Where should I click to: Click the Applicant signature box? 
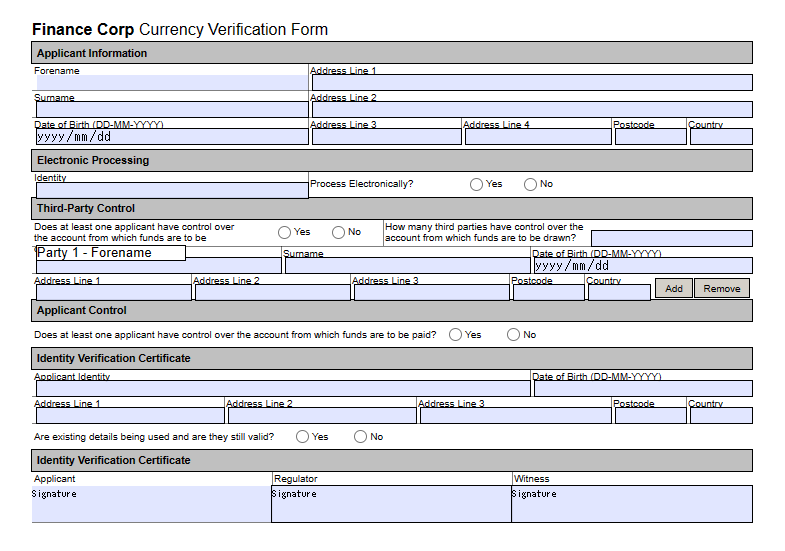(151, 504)
